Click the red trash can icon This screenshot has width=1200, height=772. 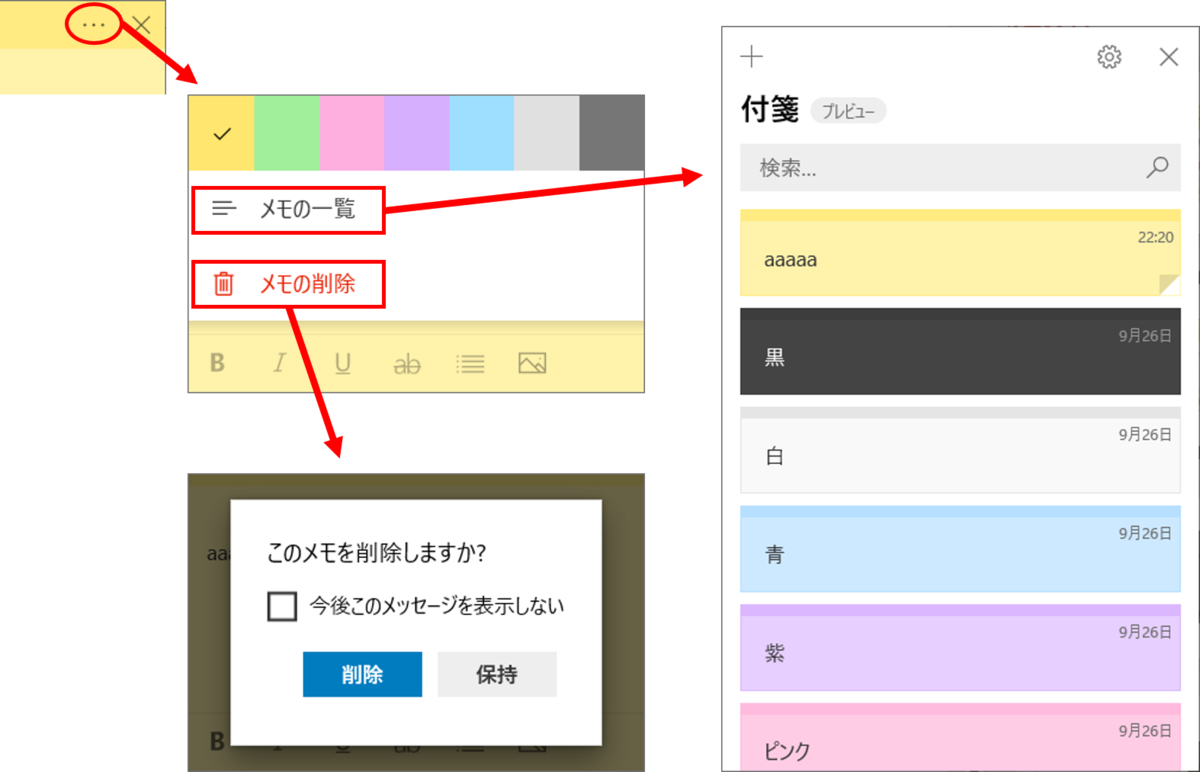(224, 284)
